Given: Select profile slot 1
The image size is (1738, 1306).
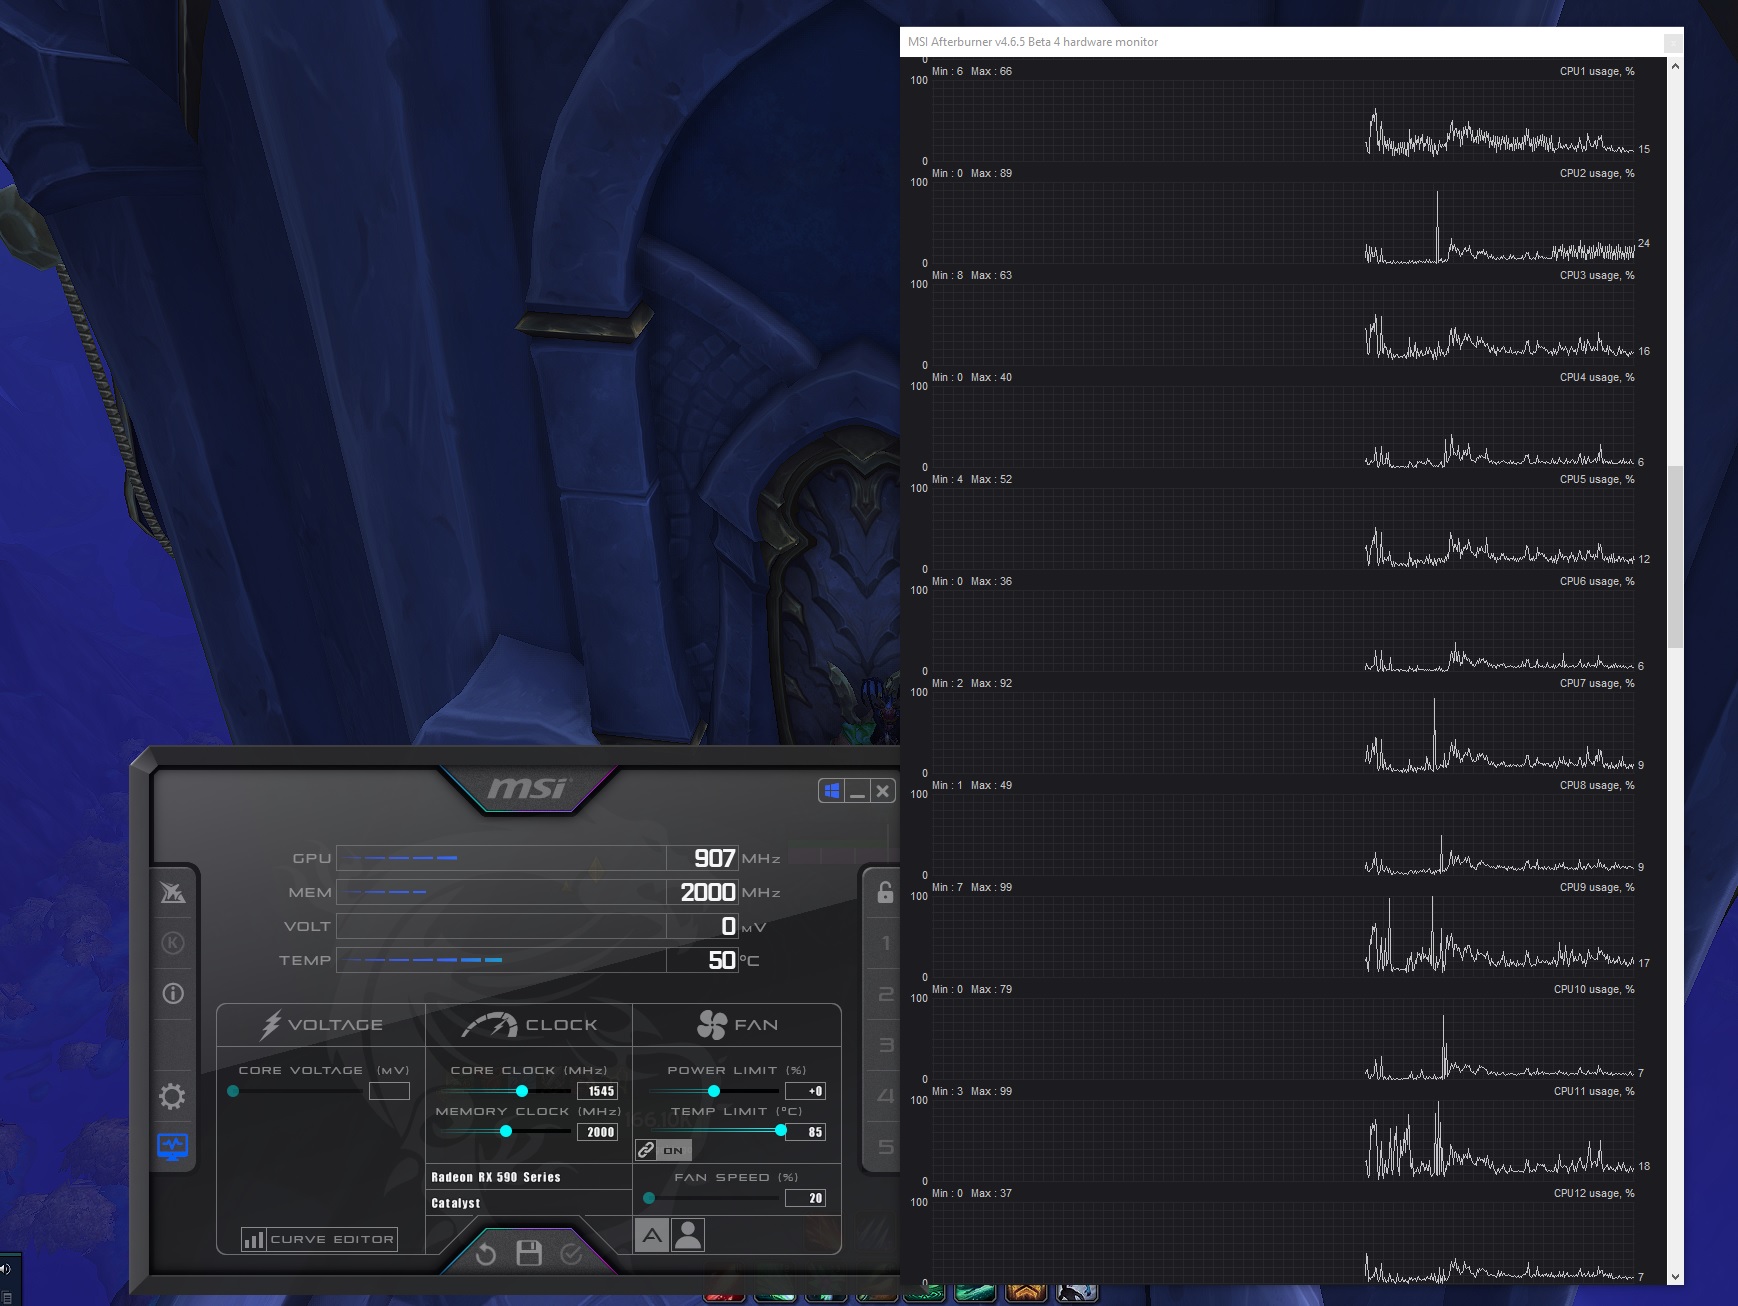Looking at the screenshot, I should click(885, 943).
